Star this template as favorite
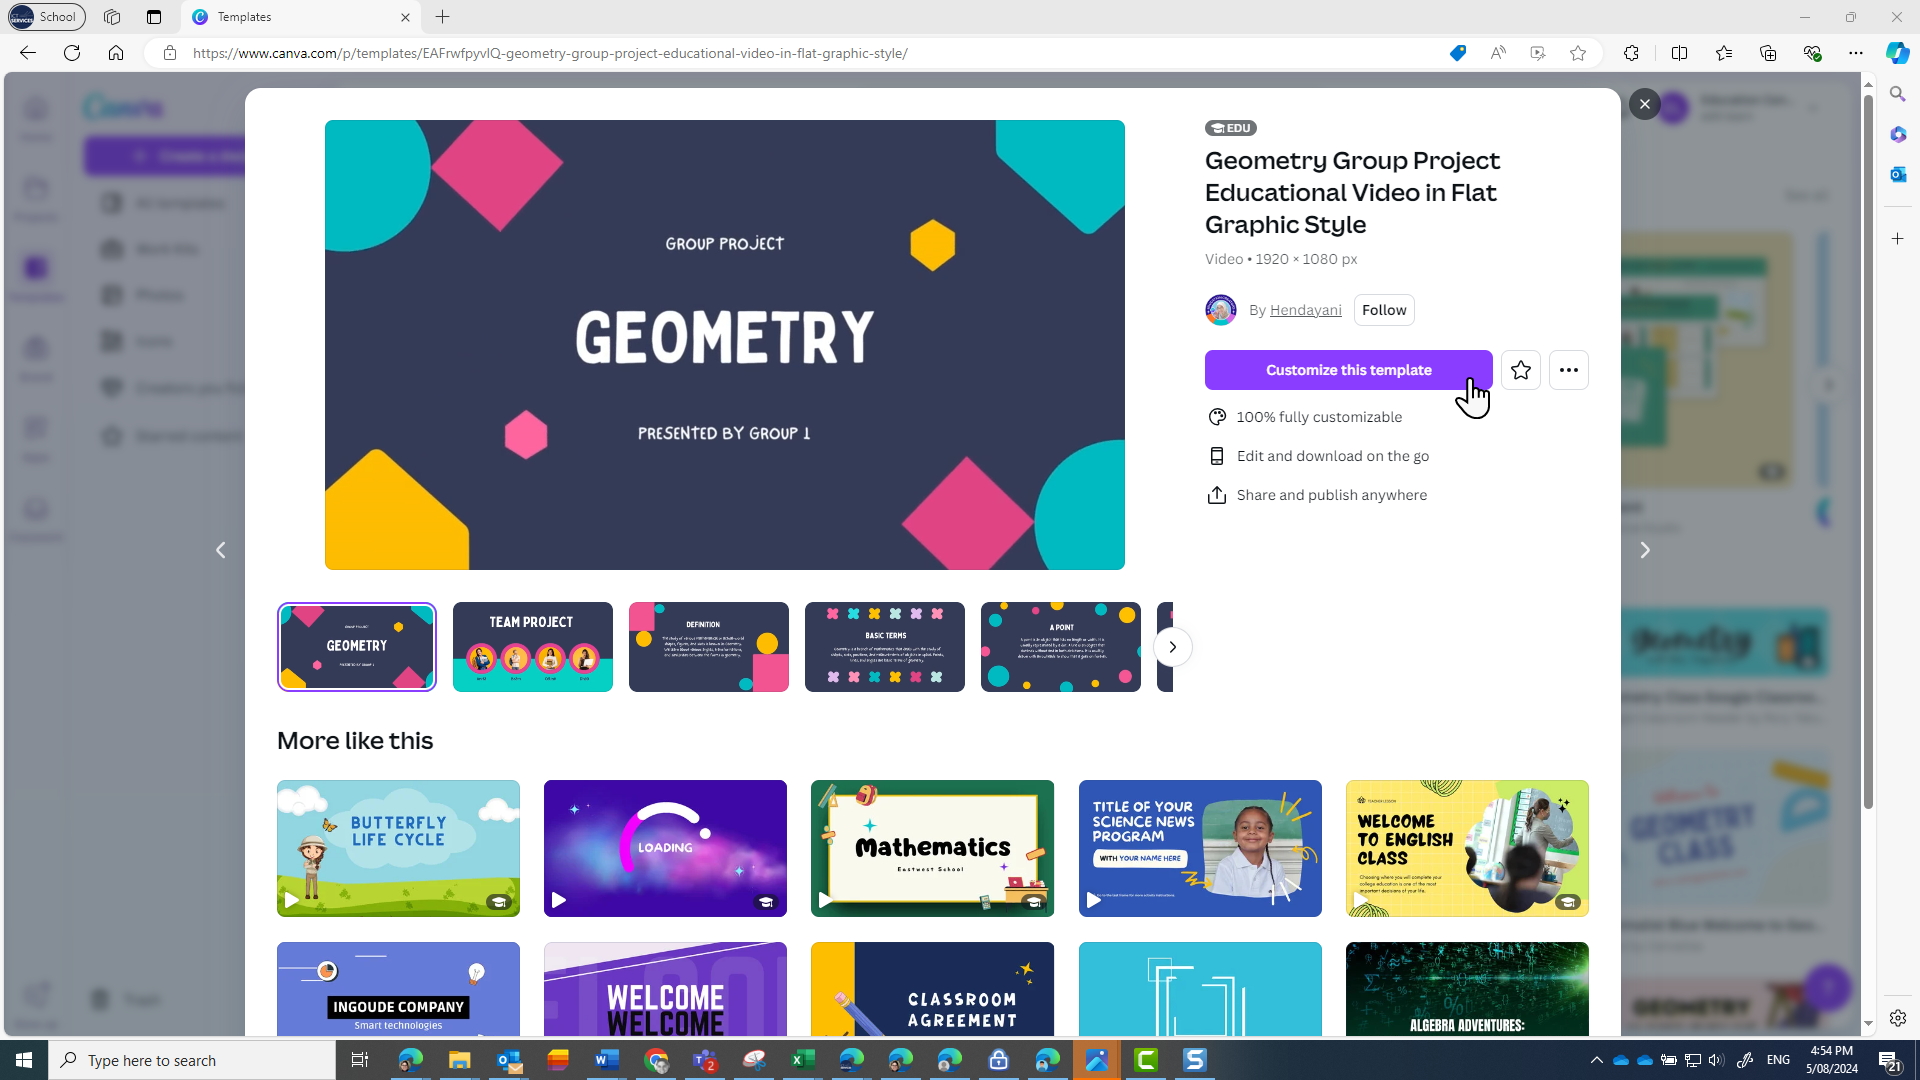The width and height of the screenshot is (1920, 1080). [1520, 370]
